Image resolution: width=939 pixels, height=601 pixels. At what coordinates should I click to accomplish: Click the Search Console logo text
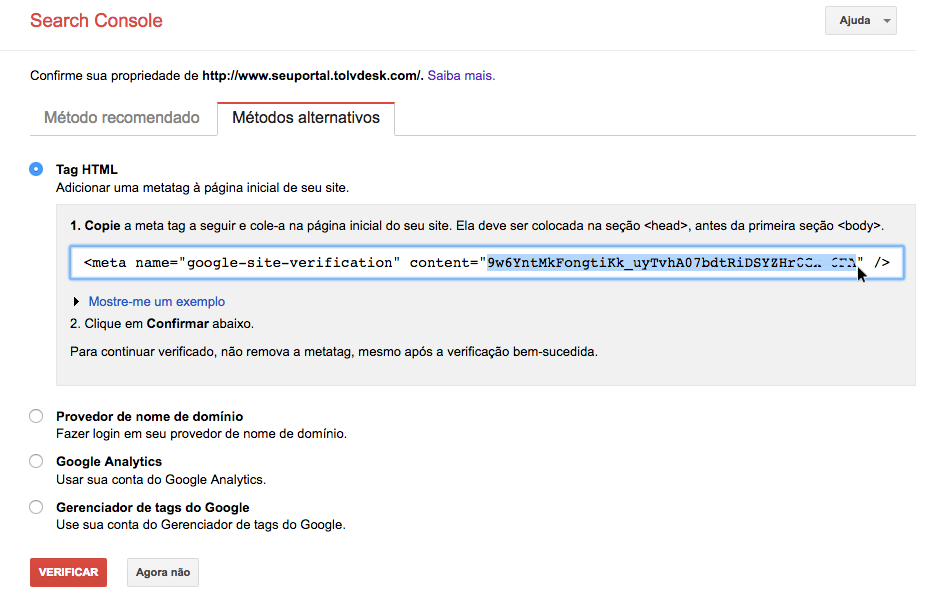(96, 20)
